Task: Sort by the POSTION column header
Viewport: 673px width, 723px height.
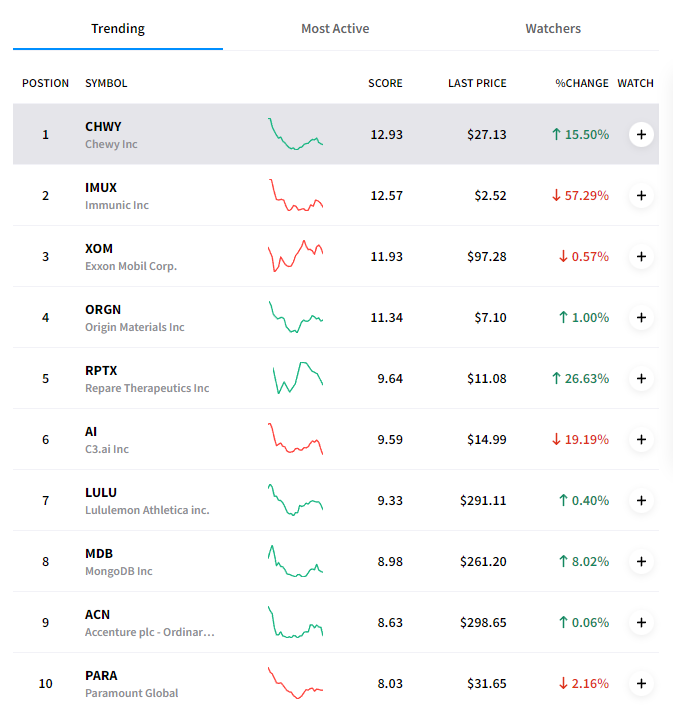Action: coord(45,83)
